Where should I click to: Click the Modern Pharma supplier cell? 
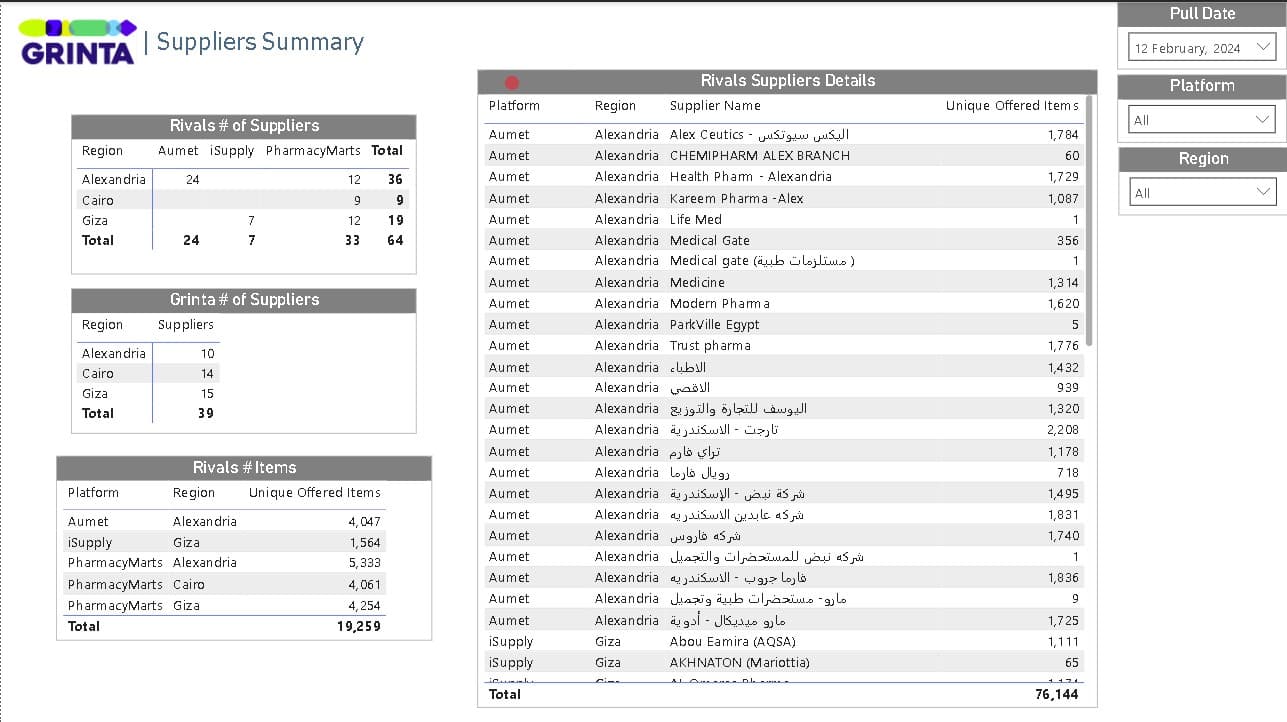[x=720, y=304]
